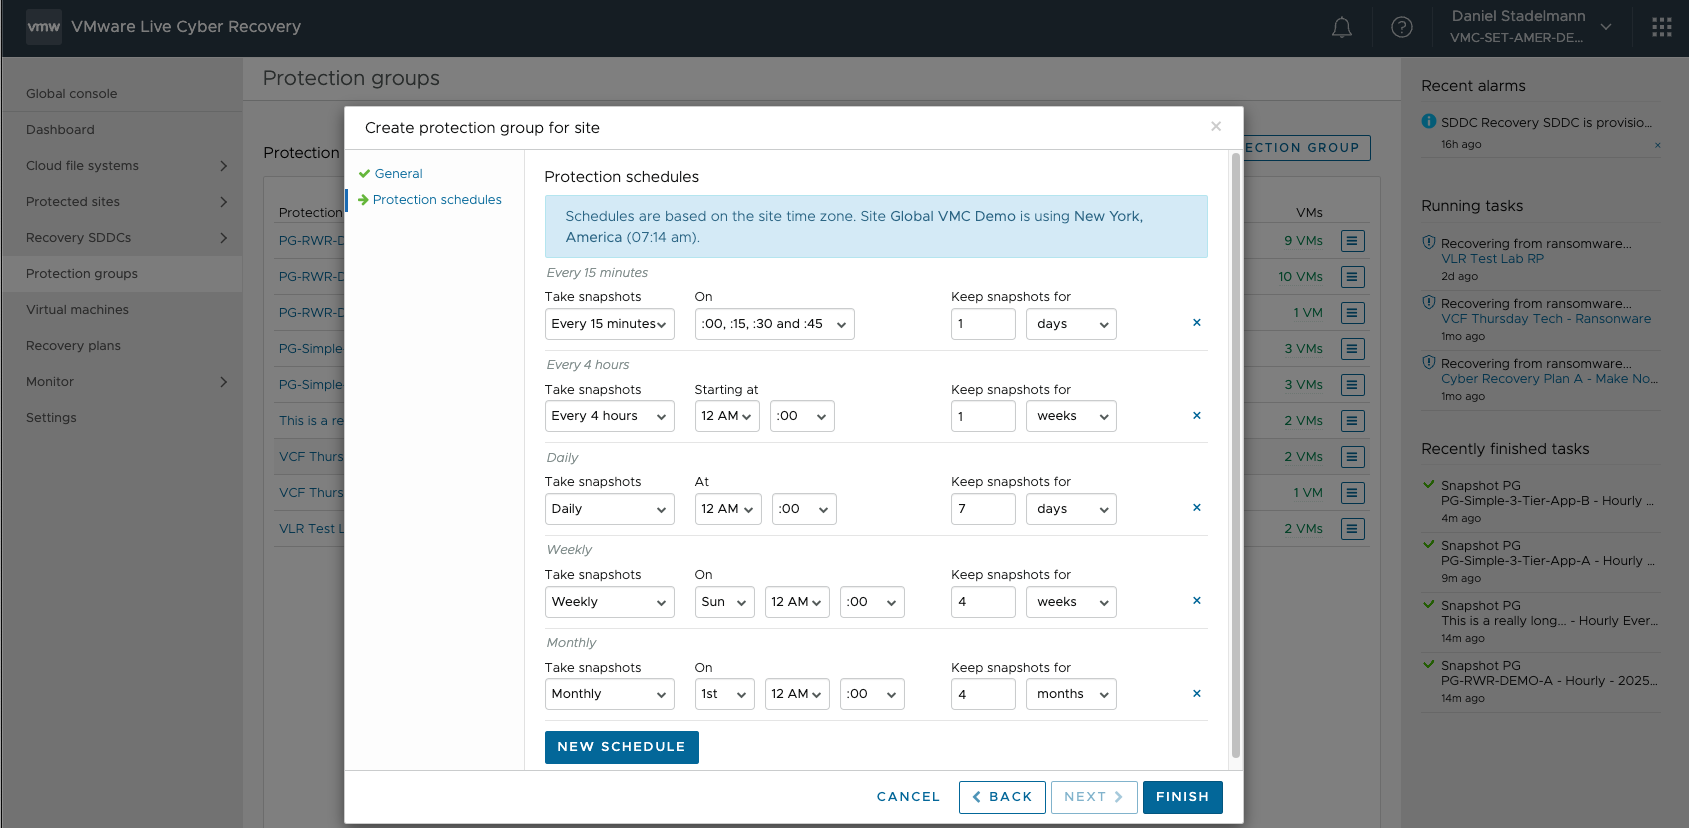Open details icon for This is a re row

click(1353, 421)
